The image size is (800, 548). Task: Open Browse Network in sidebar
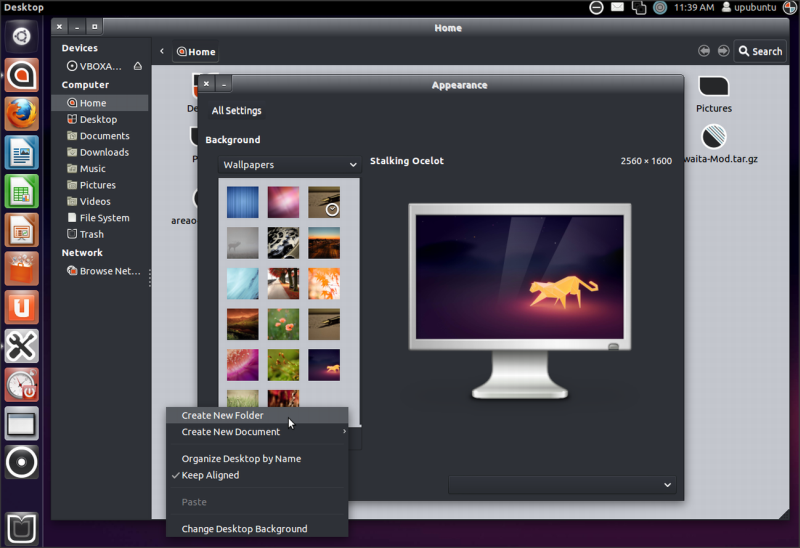coord(100,271)
